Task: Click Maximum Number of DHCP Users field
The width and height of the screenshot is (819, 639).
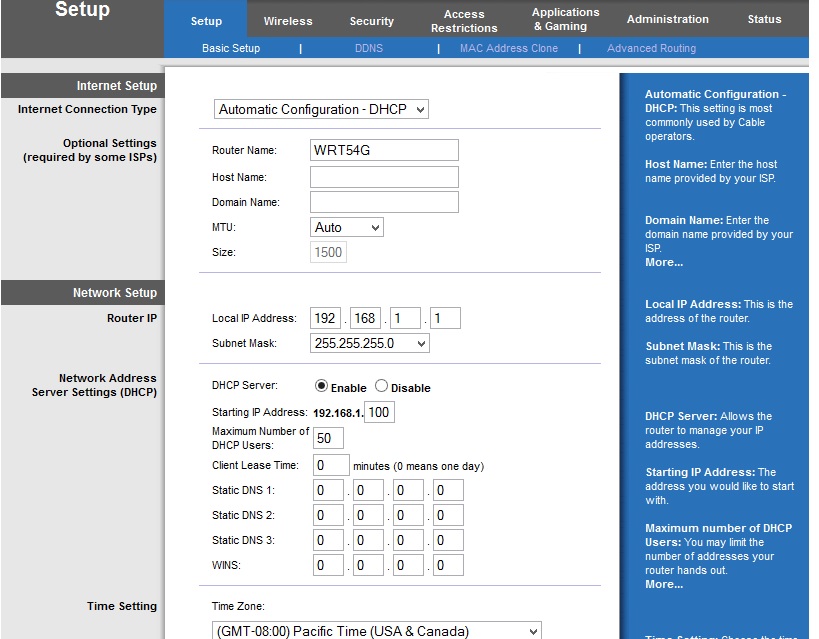Action: click(x=328, y=438)
